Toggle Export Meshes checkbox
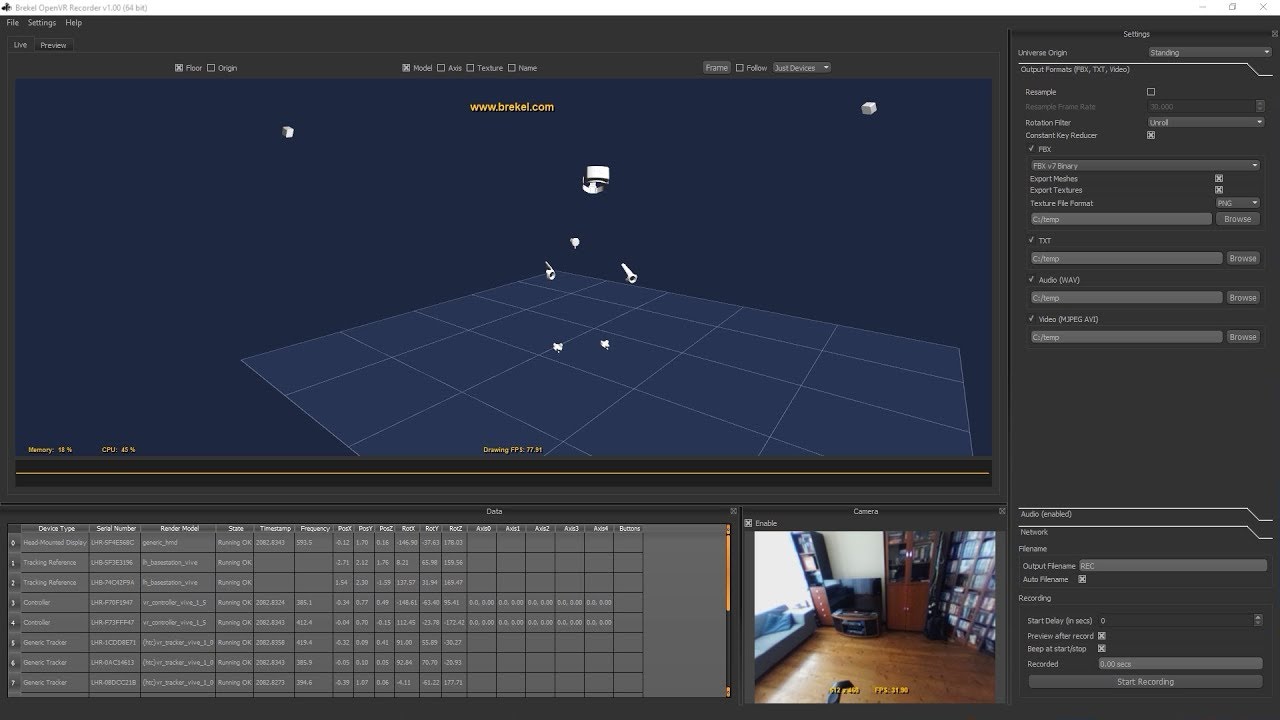The height and width of the screenshot is (720, 1280). click(x=1219, y=179)
